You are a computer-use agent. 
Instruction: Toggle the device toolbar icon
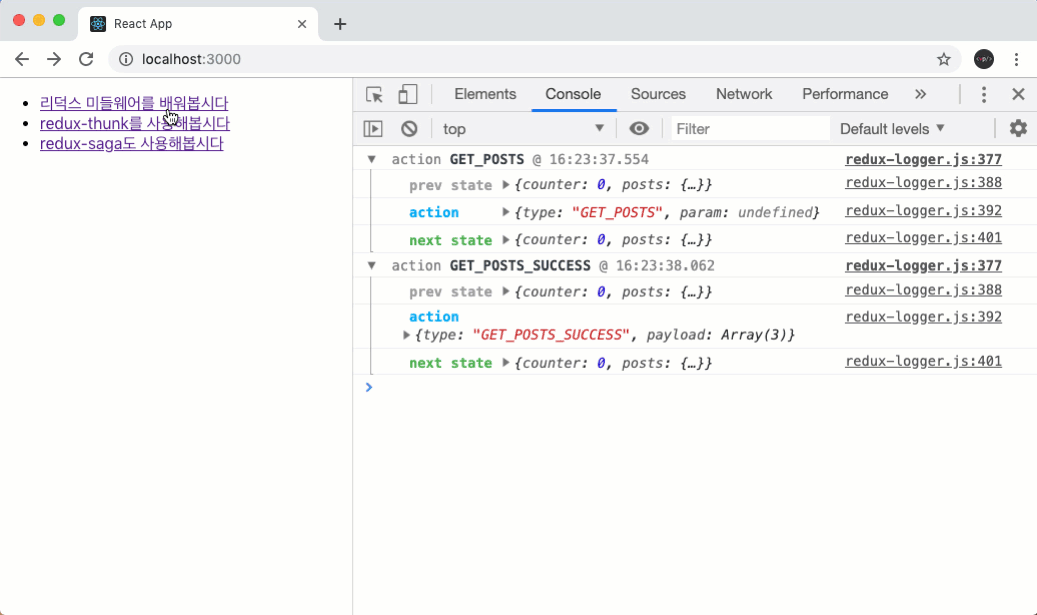tap(407, 95)
